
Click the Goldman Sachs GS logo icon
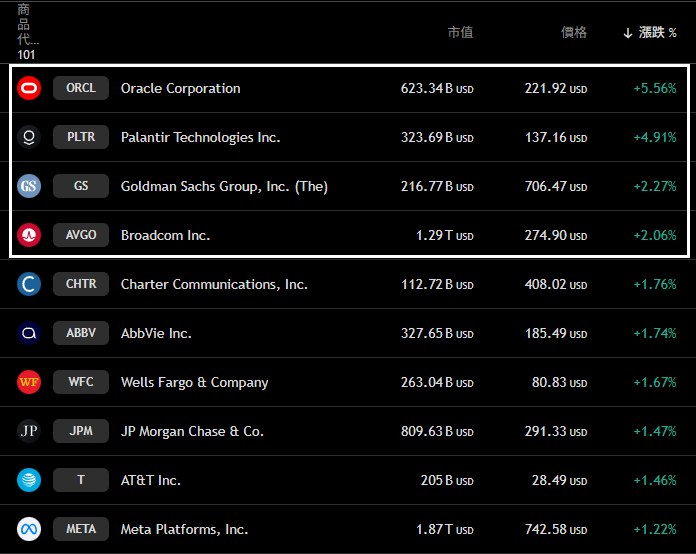tap(29, 186)
